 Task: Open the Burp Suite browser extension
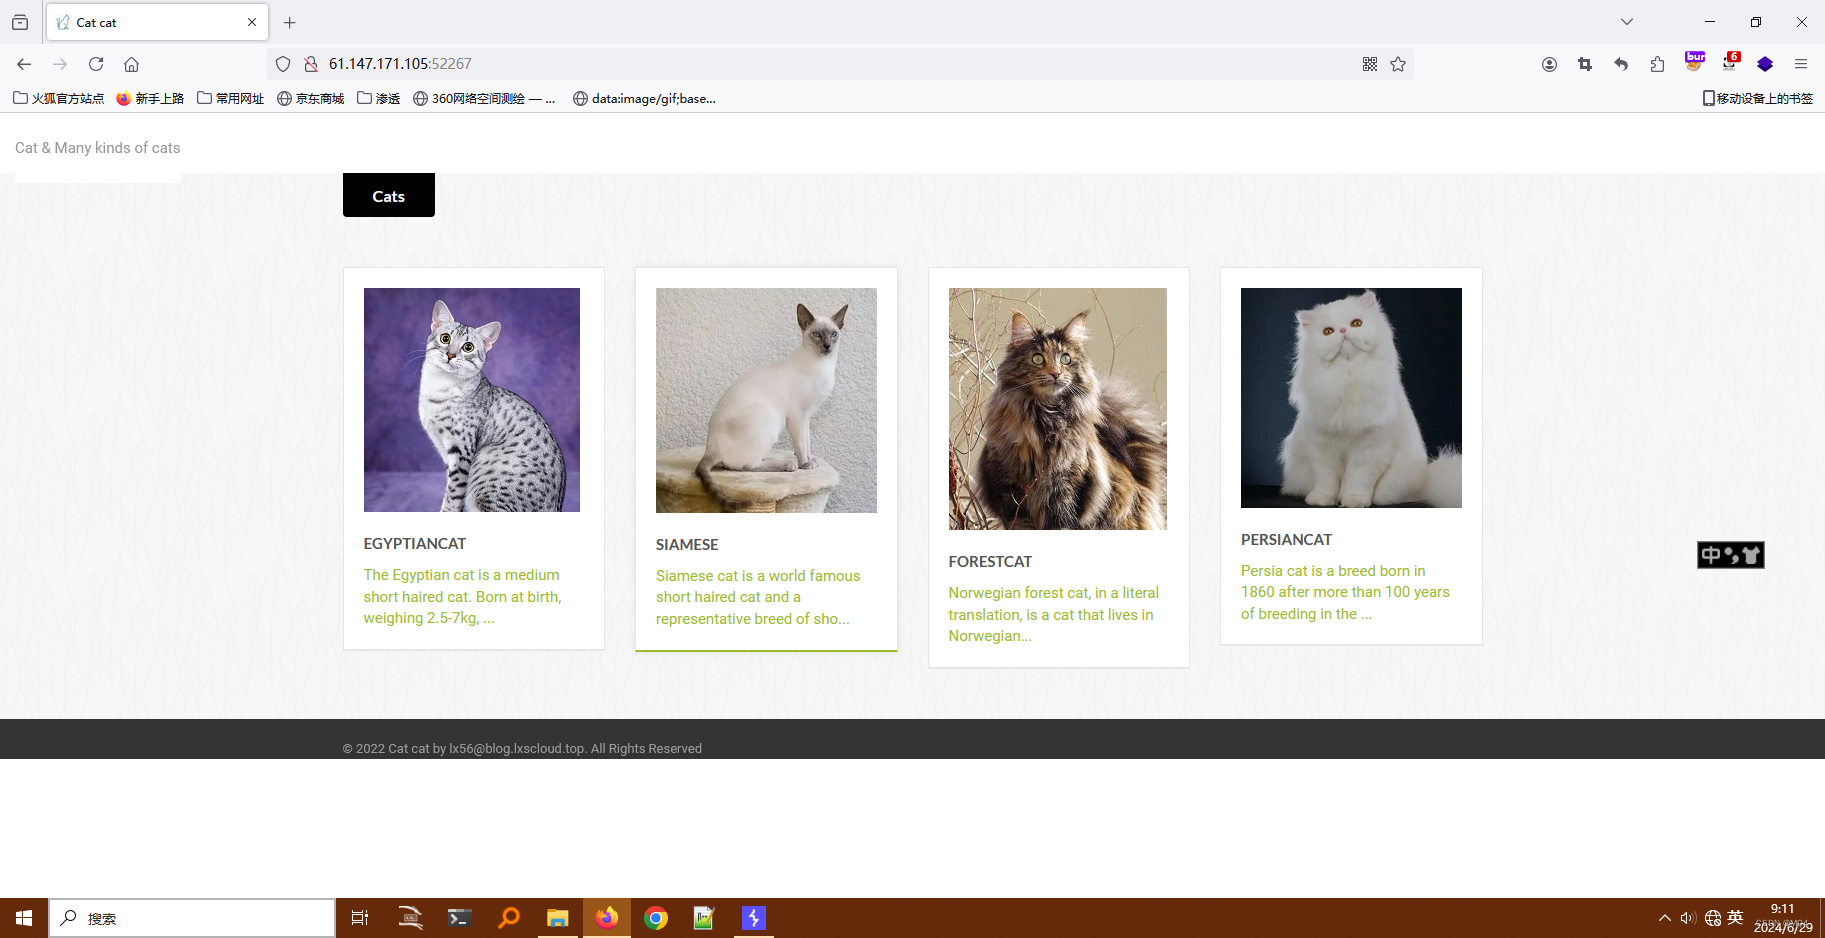pos(1694,64)
